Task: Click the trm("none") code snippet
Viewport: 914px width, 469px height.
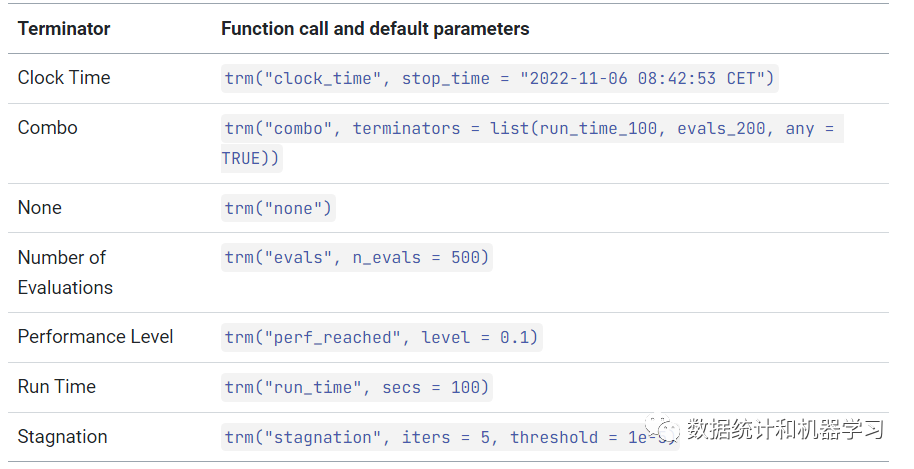Action: [278, 208]
